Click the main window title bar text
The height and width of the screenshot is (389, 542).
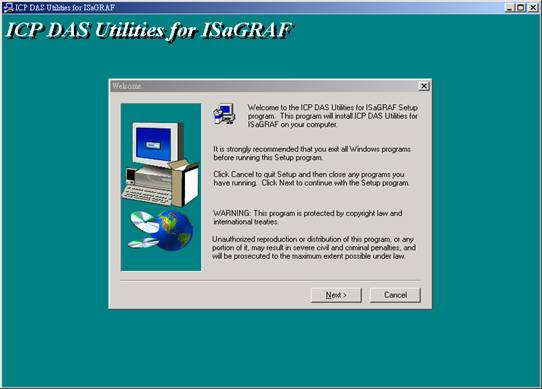pos(65,8)
